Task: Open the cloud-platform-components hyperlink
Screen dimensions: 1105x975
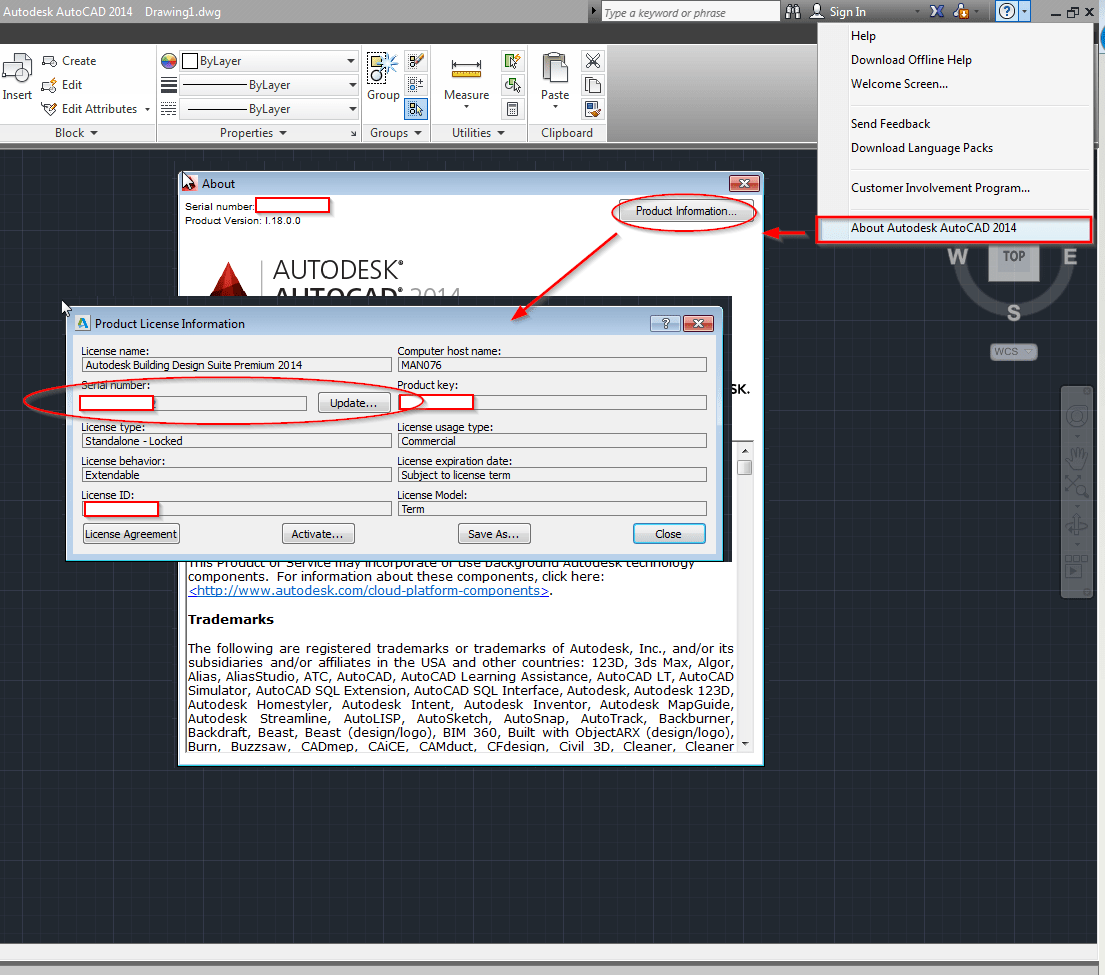Action: 369,591
